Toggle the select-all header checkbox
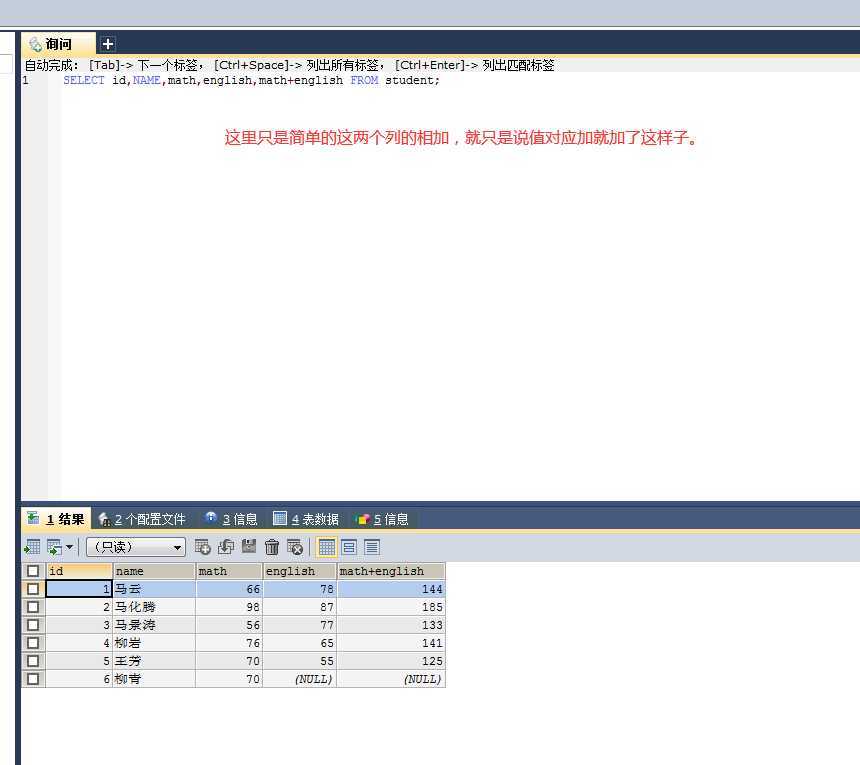860x765 pixels. (33, 571)
